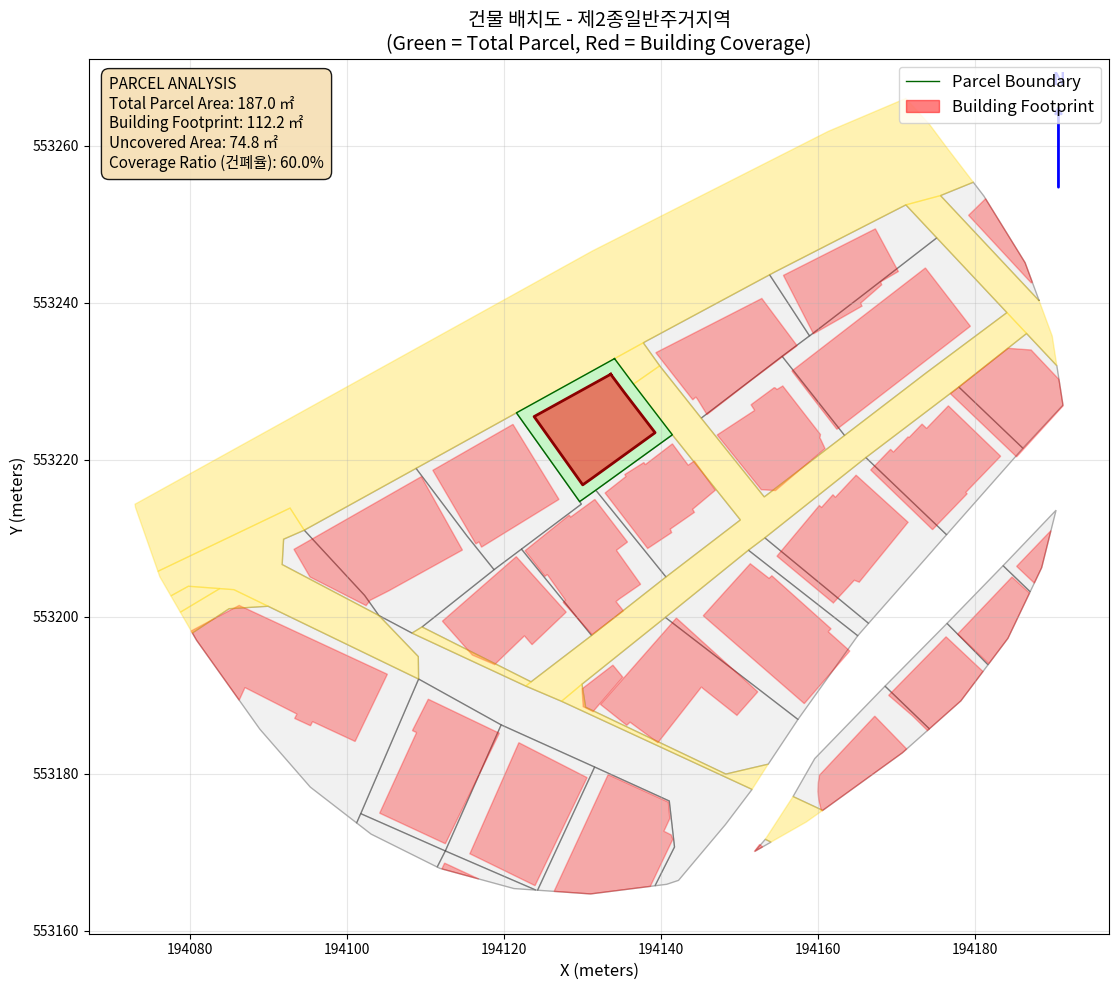Click x-axis tick label 194180
This screenshot has width=1119, height=990.
pos(975,946)
